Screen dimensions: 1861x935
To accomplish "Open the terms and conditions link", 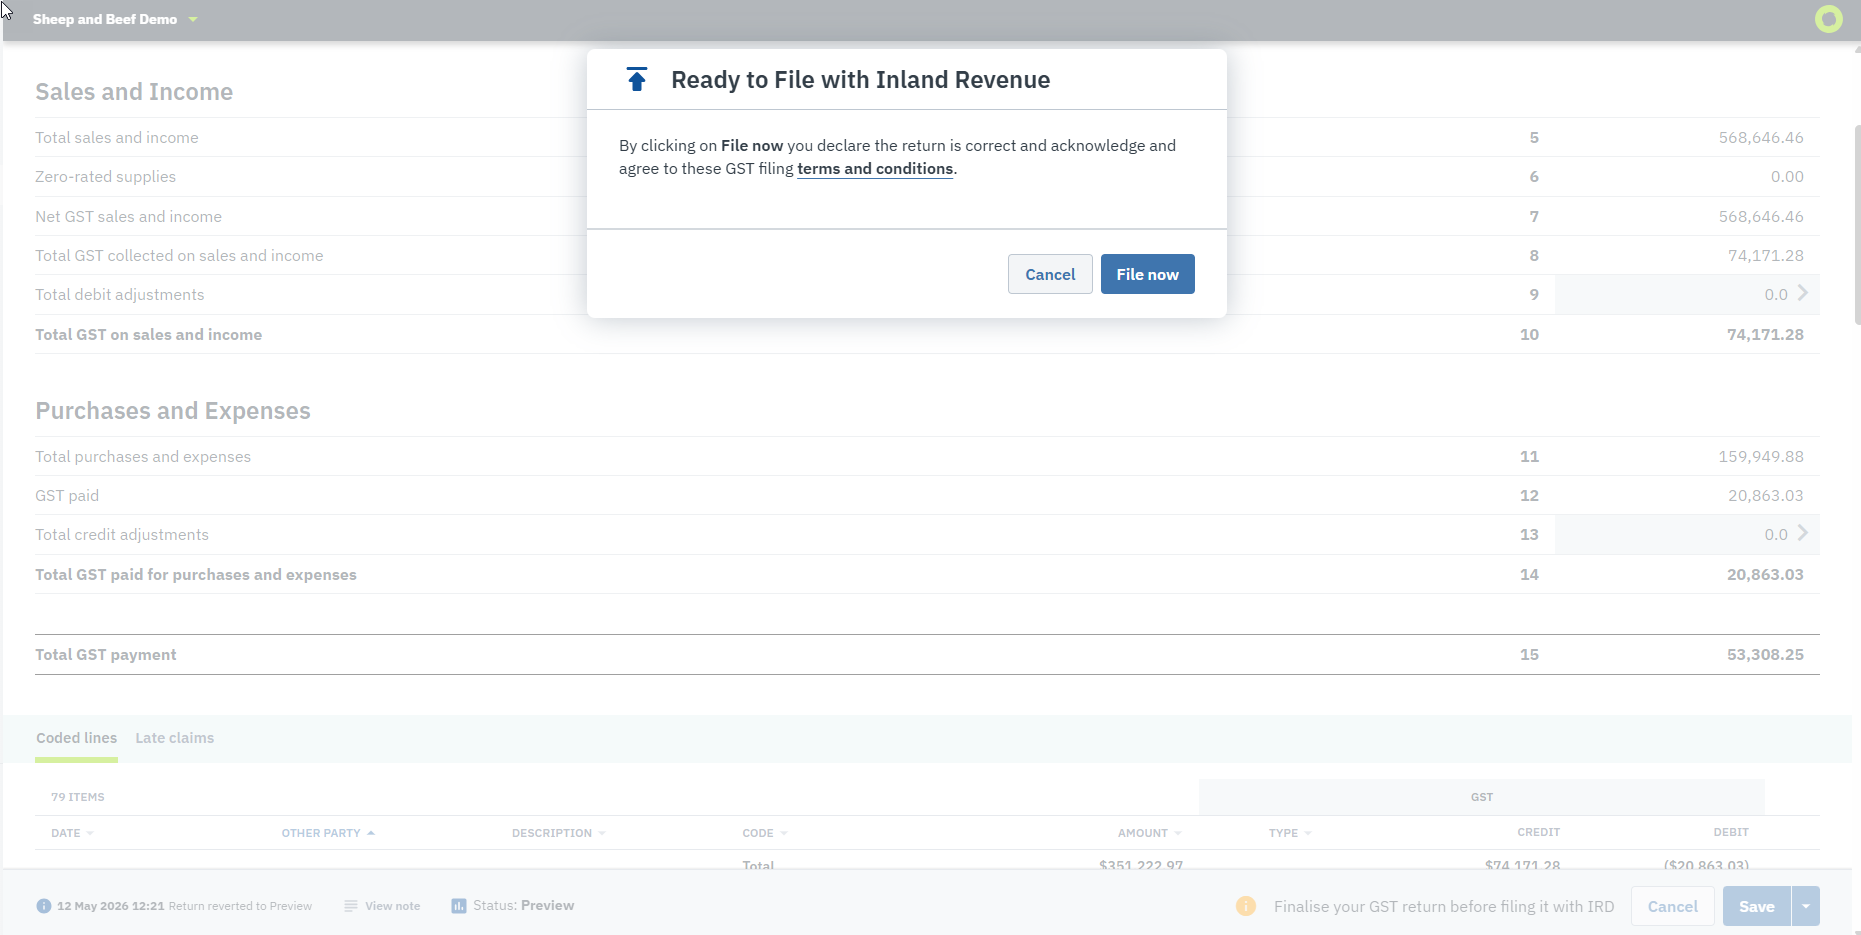I will [x=875, y=169].
